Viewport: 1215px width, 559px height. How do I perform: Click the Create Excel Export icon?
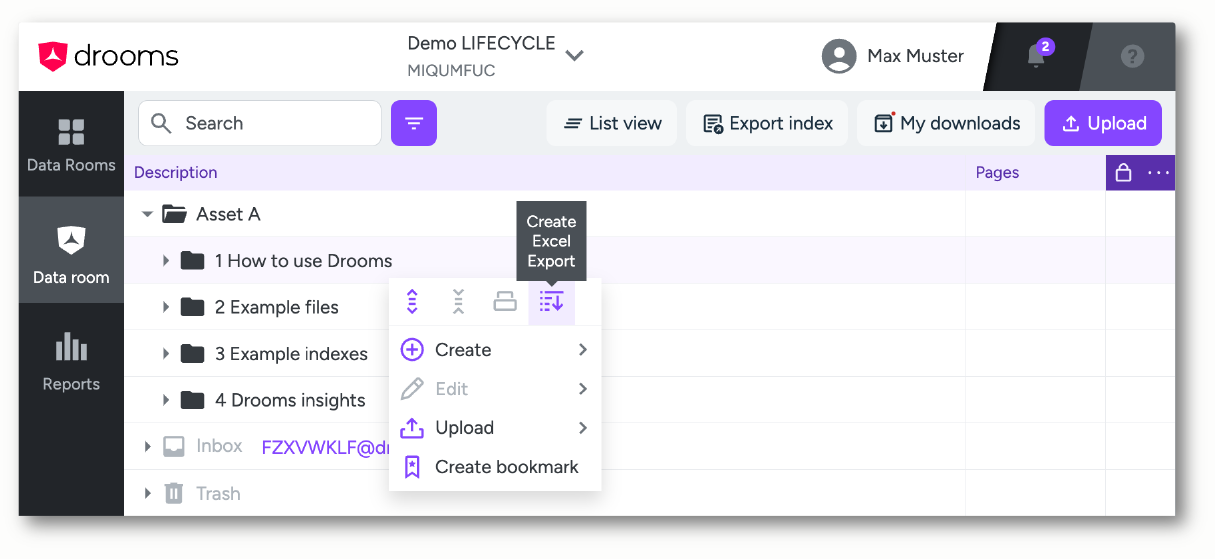click(x=551, y=301)
